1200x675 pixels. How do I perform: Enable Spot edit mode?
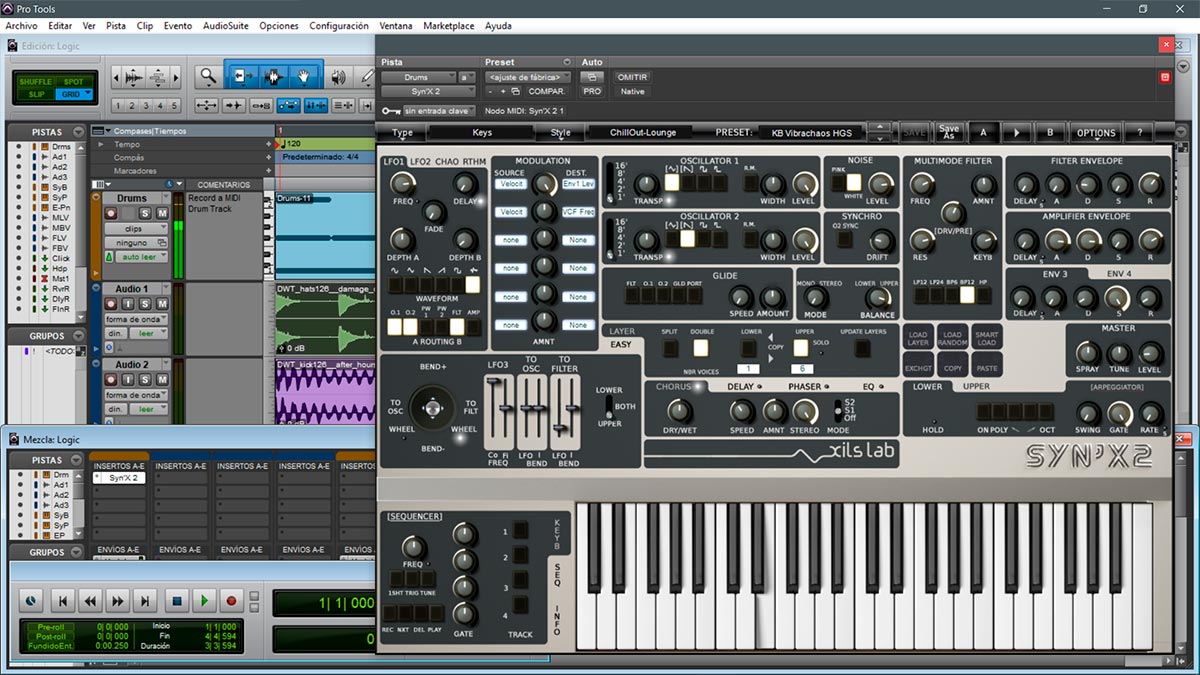[74, 82]
